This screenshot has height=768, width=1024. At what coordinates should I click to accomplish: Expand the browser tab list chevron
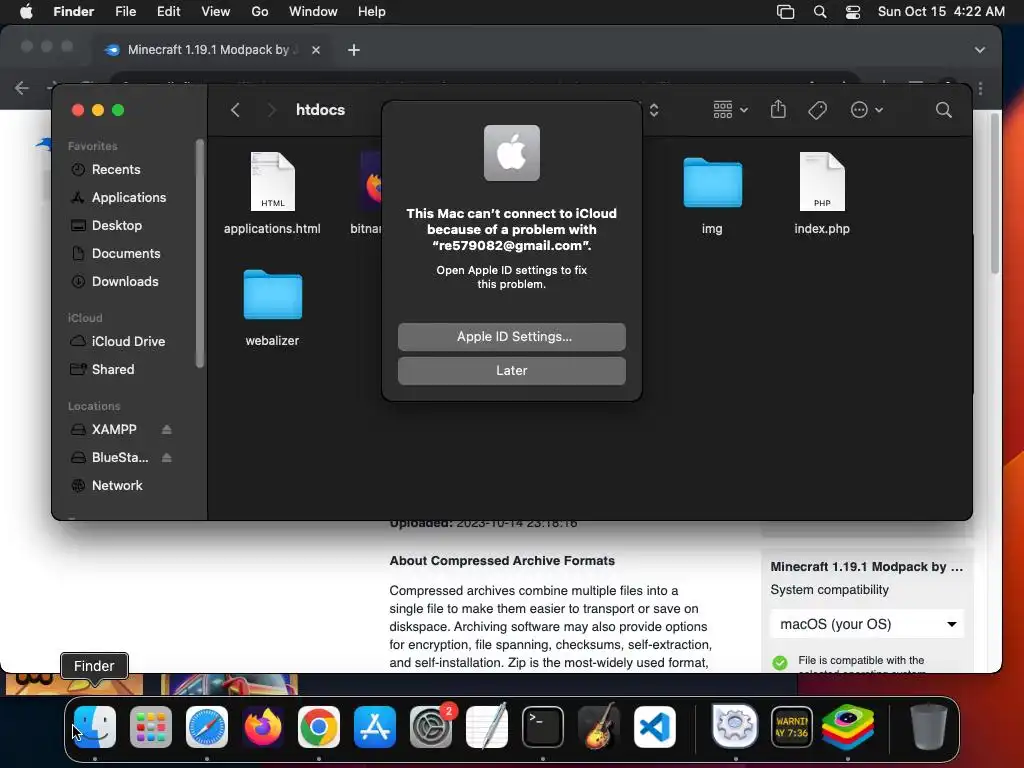pyautogui.click(x=980, y=50)
